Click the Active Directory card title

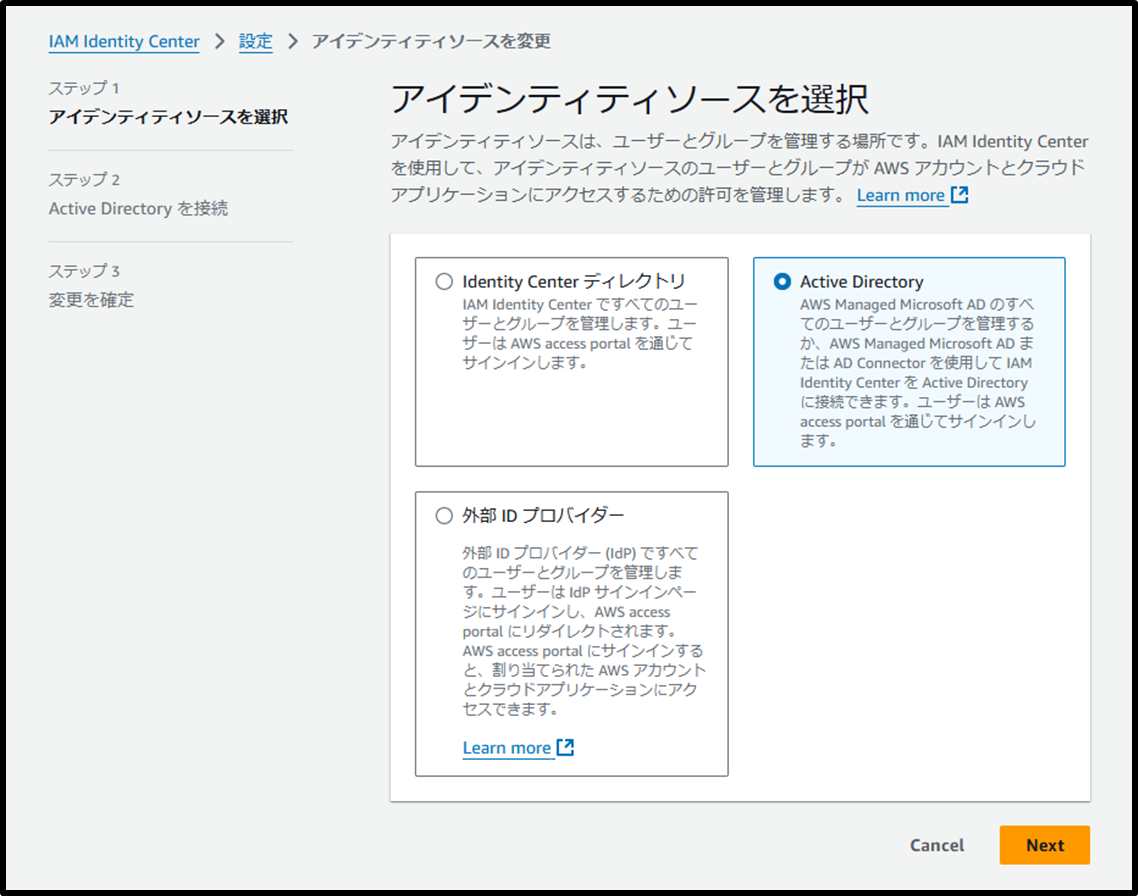point(861,281)
